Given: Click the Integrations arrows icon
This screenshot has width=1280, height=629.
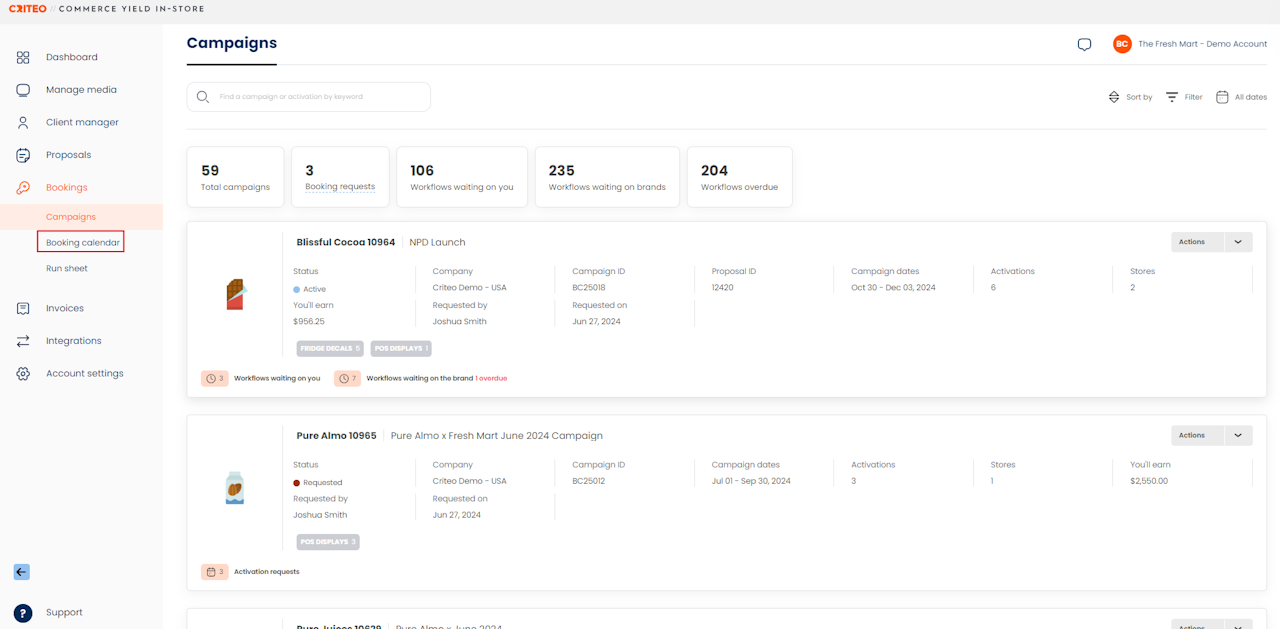Looking at the screenshot, I should tap(23, 341).
